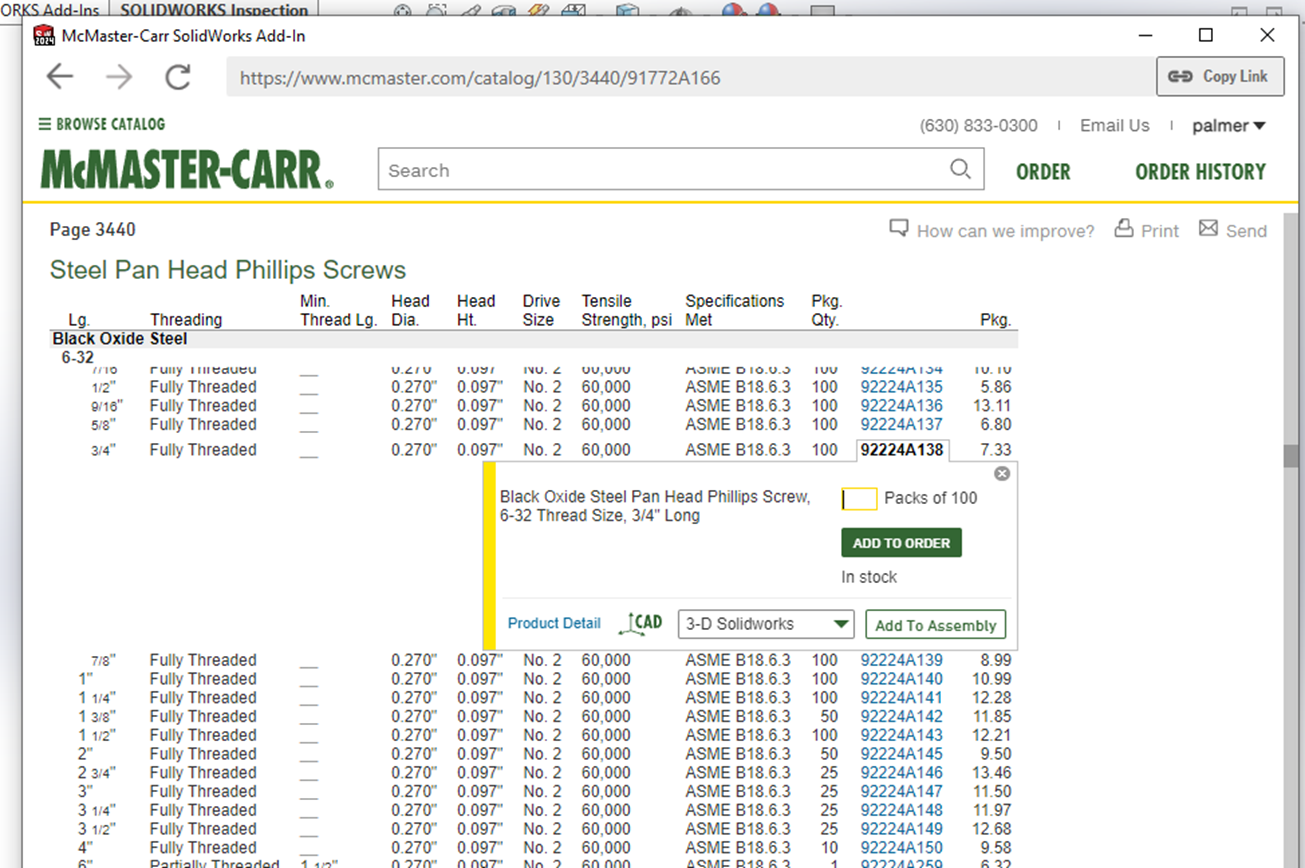Open part number 92224A147

pyautogui.click(x=901, y=792)
